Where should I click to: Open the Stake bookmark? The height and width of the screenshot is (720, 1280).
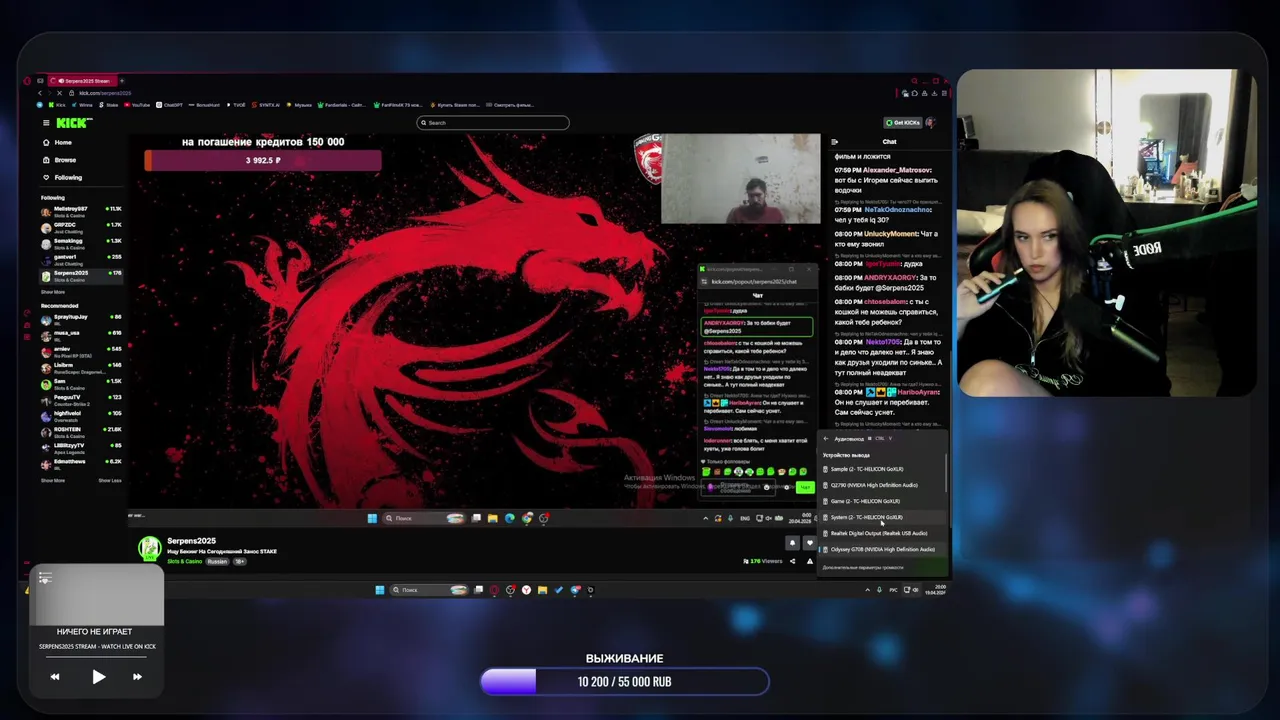(109, 104)
